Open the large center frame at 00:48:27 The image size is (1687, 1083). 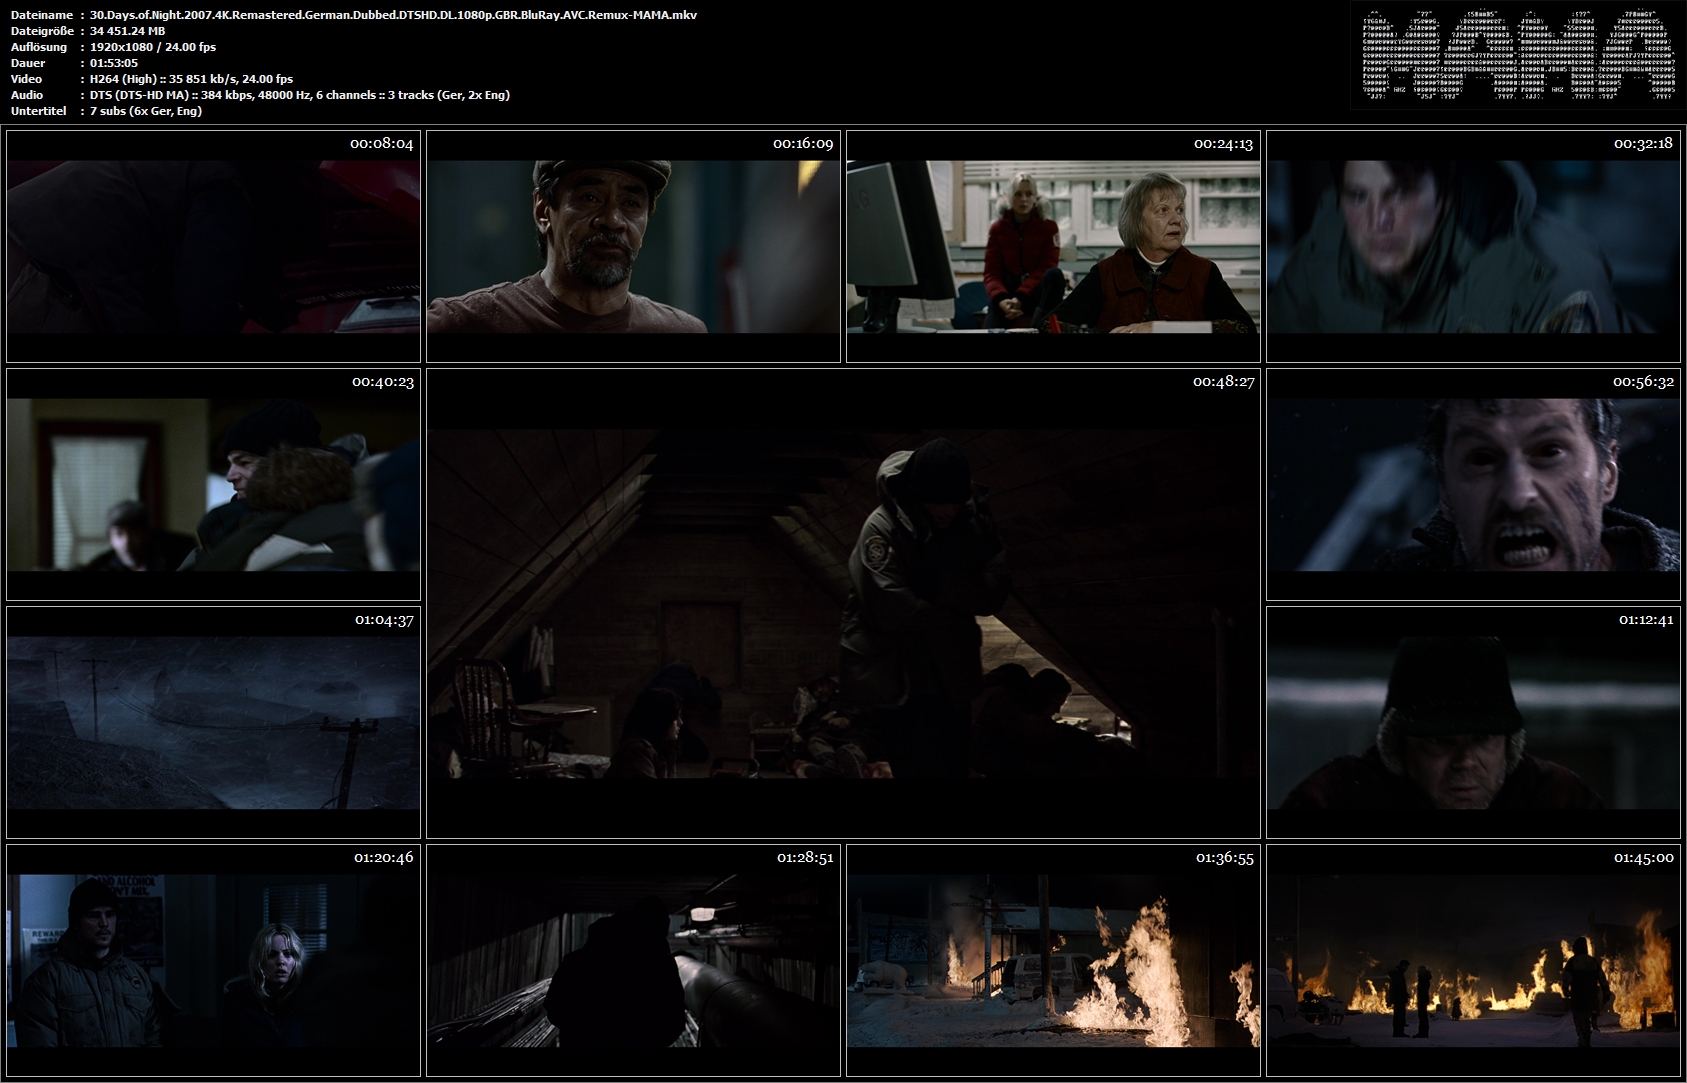coord(843,603)
